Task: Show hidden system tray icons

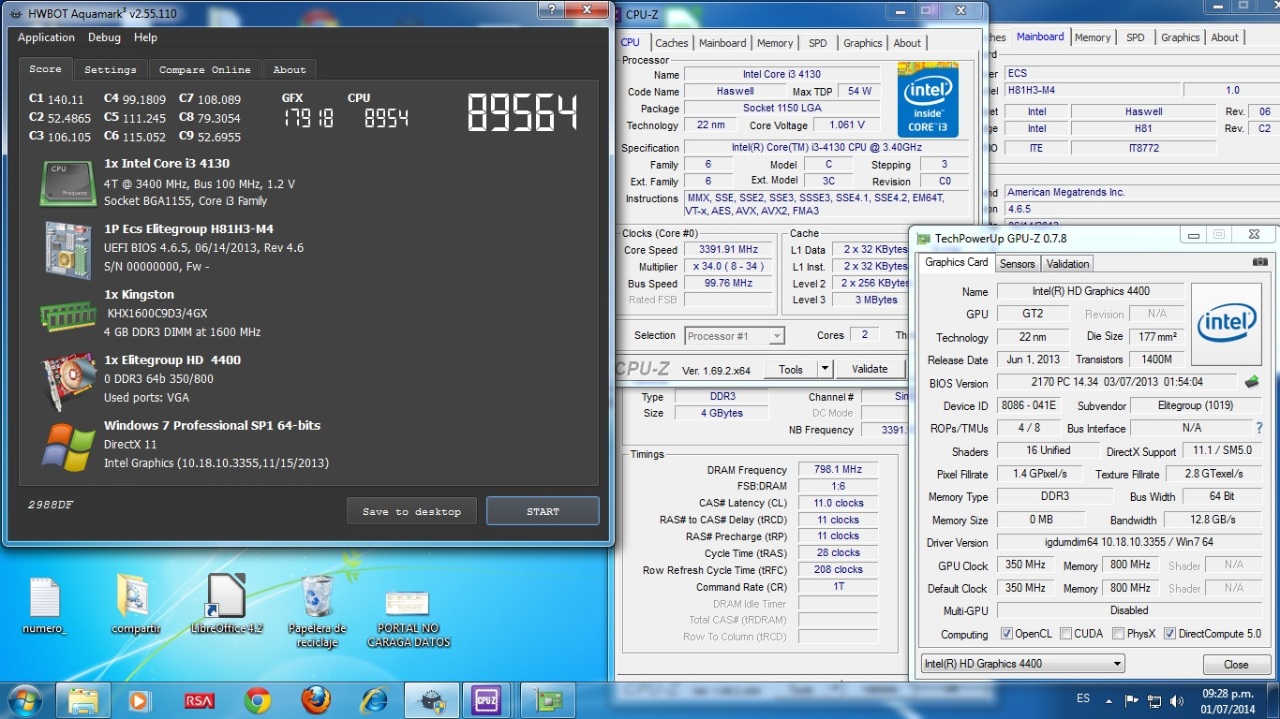Action: coord(1109,700)
